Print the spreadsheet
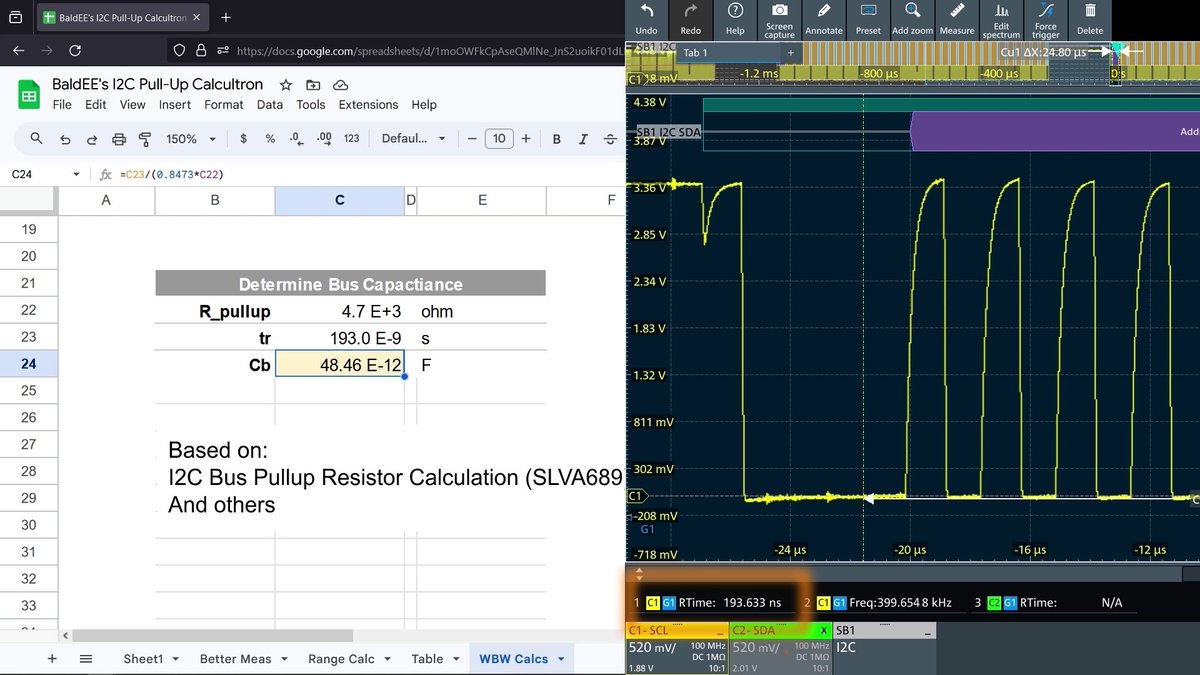The height and width of the screenshot is (675, 1200). pos(119,139)
